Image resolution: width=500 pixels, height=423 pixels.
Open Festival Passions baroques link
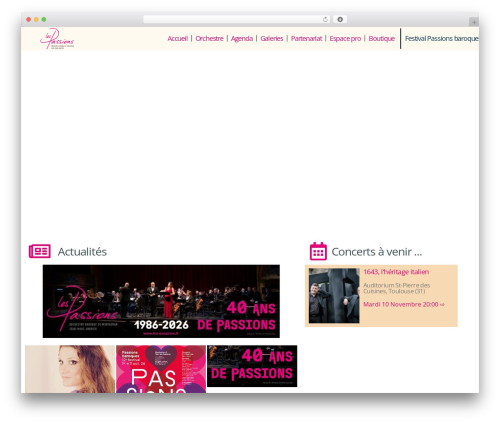click(x=442, y=39)
